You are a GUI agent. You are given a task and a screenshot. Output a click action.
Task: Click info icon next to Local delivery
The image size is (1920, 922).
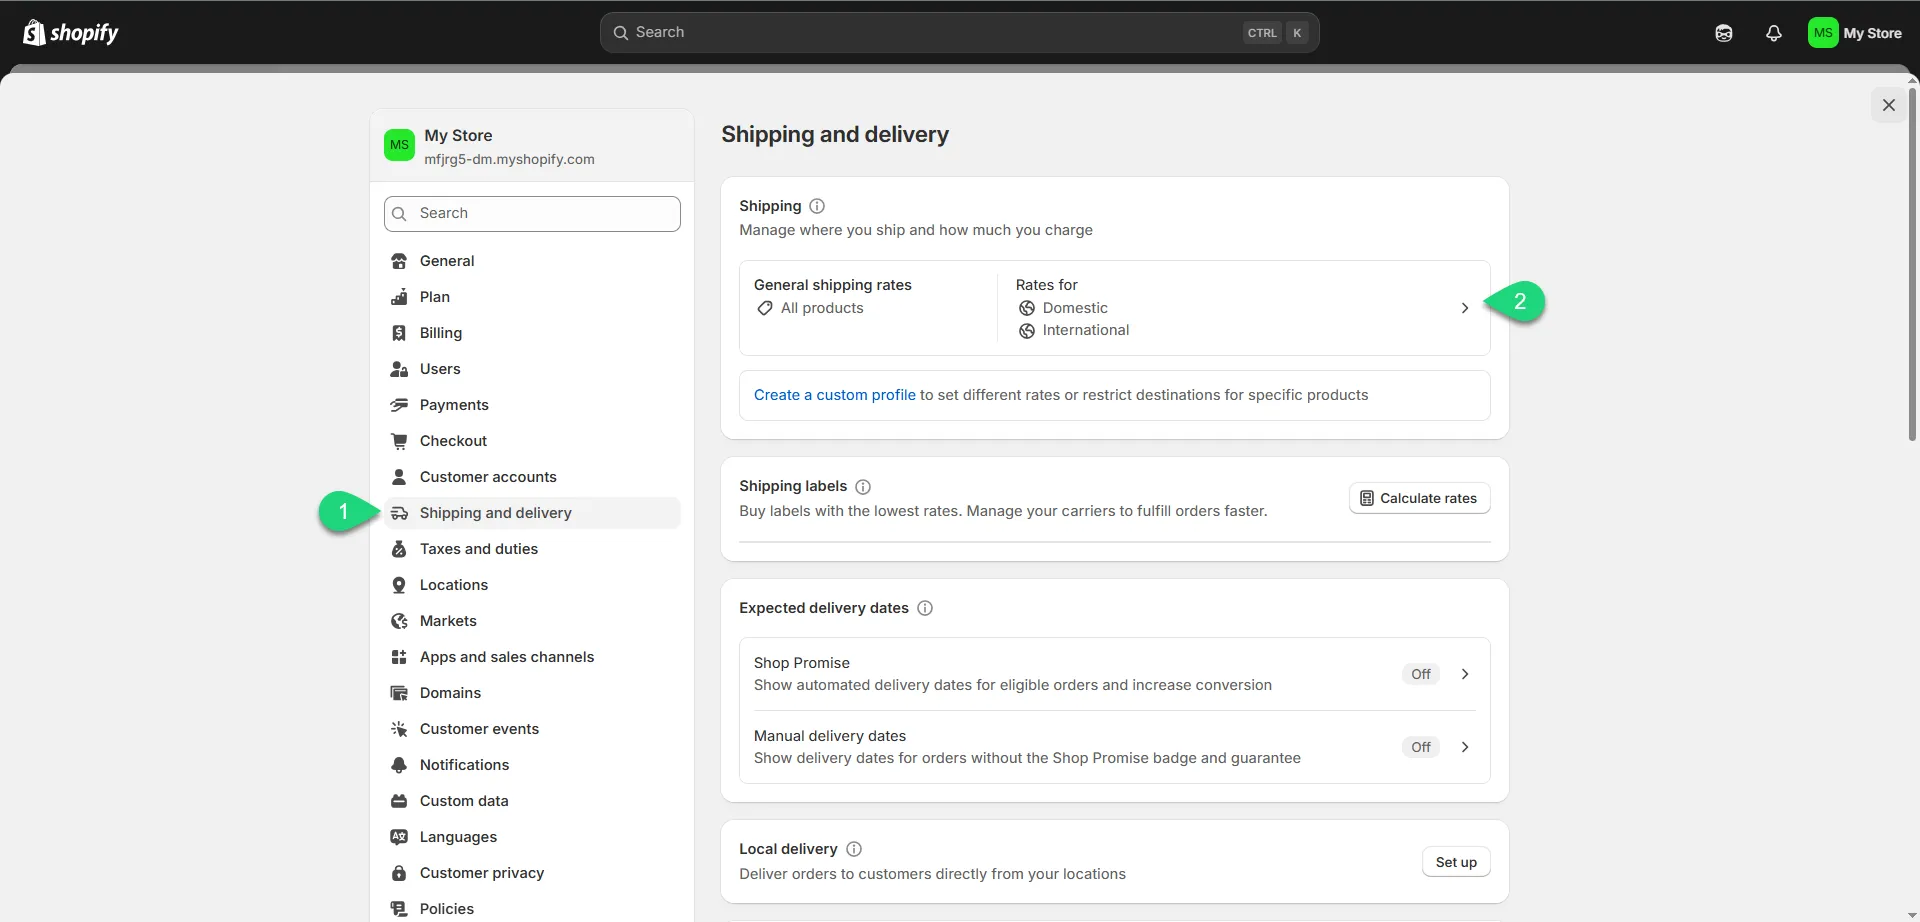[x=853, y=849]
